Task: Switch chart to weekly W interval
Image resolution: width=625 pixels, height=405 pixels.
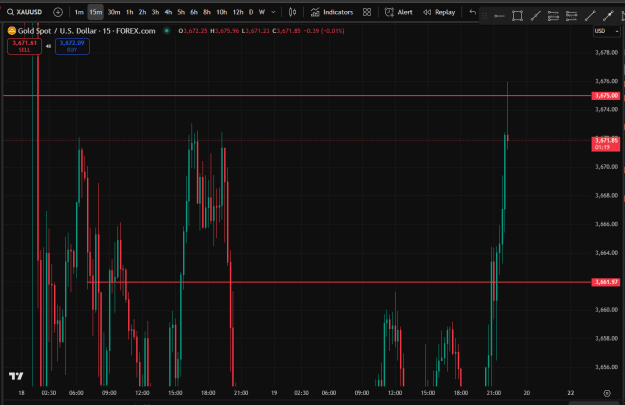Action: (262, 12)
